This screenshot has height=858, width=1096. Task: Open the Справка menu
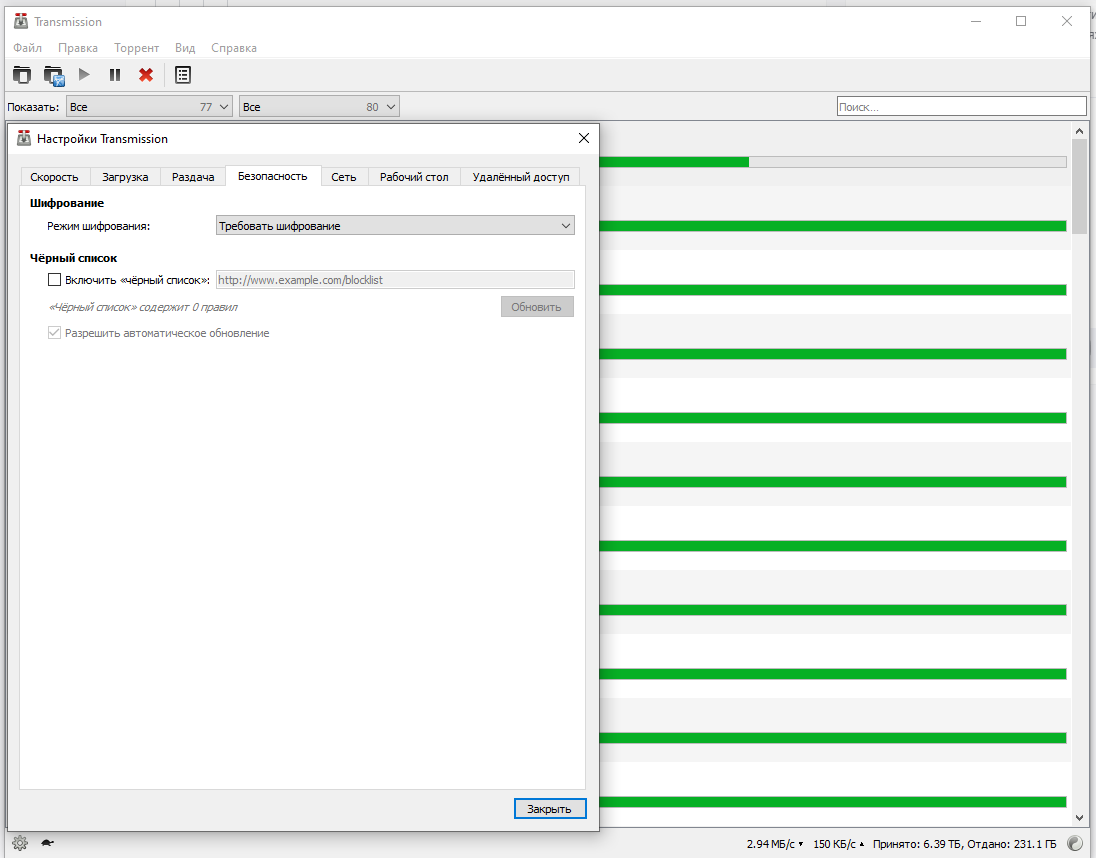(x=234, y=48)
